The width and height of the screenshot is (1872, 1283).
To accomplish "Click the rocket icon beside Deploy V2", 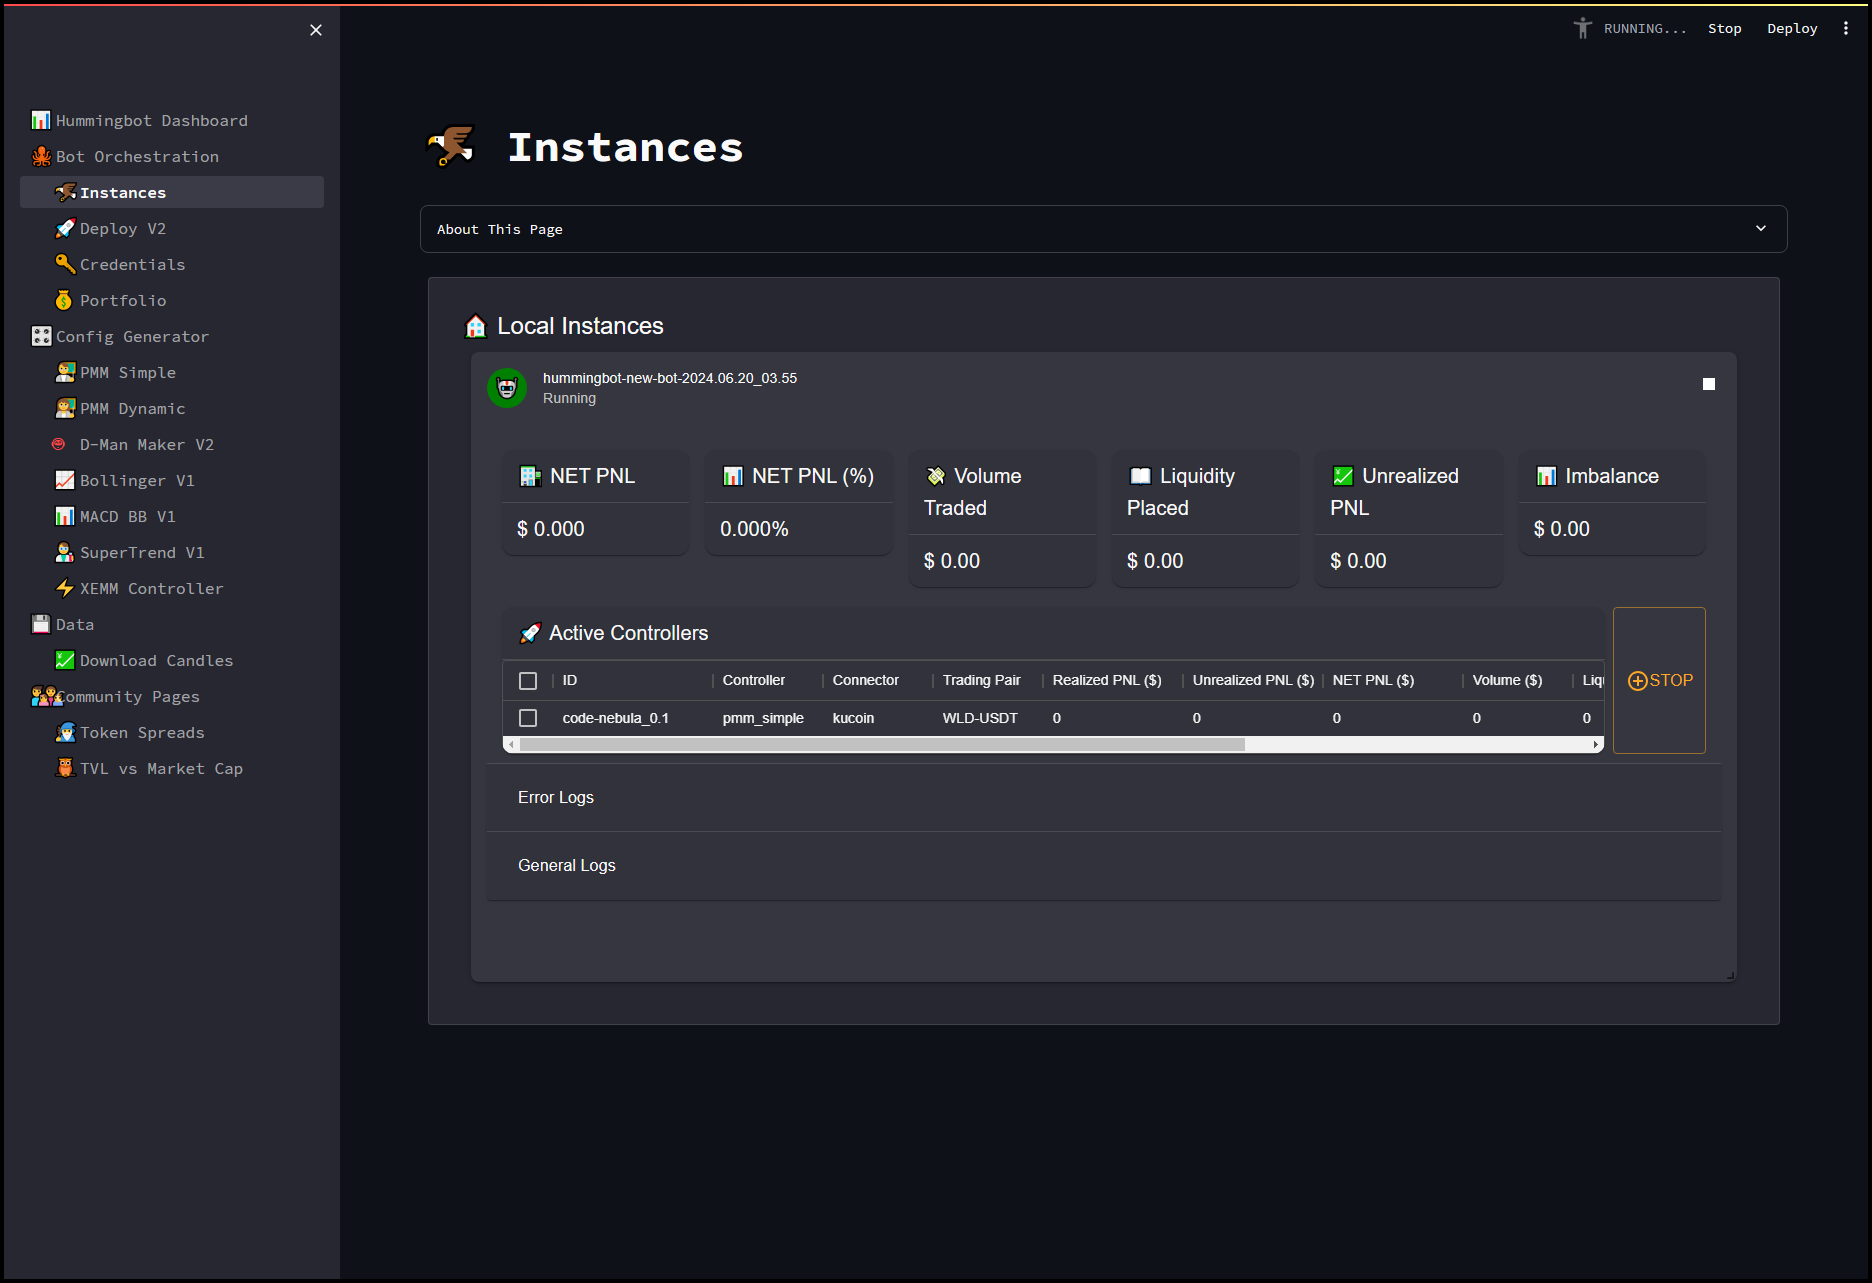I will tap(65, 229).
